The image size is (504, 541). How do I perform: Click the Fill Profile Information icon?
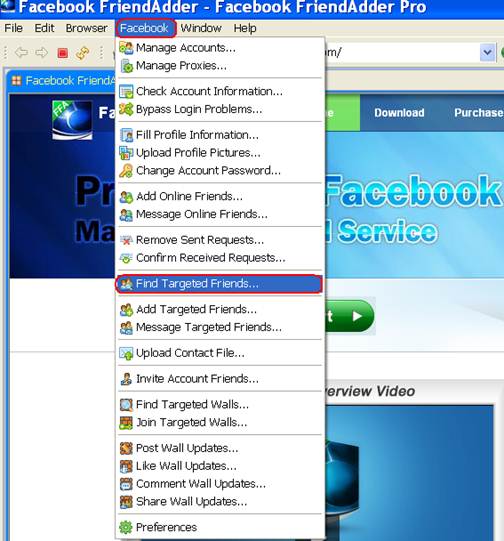[126, 135]
